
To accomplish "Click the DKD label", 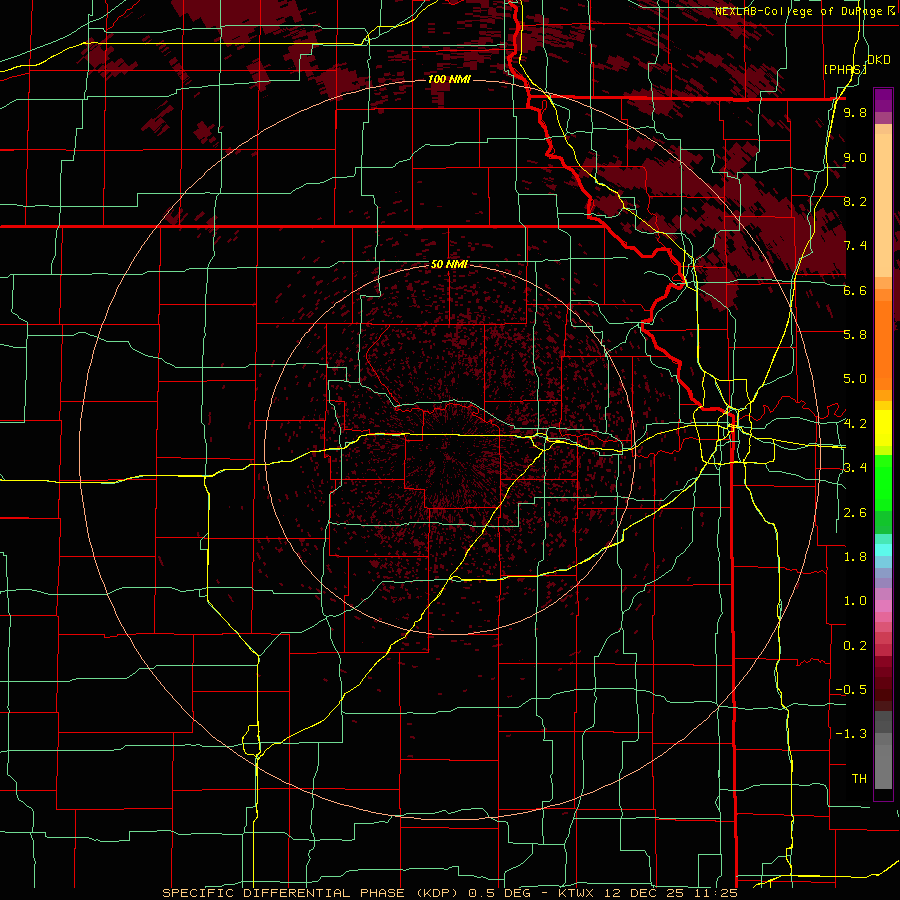I will coord(879,60).
